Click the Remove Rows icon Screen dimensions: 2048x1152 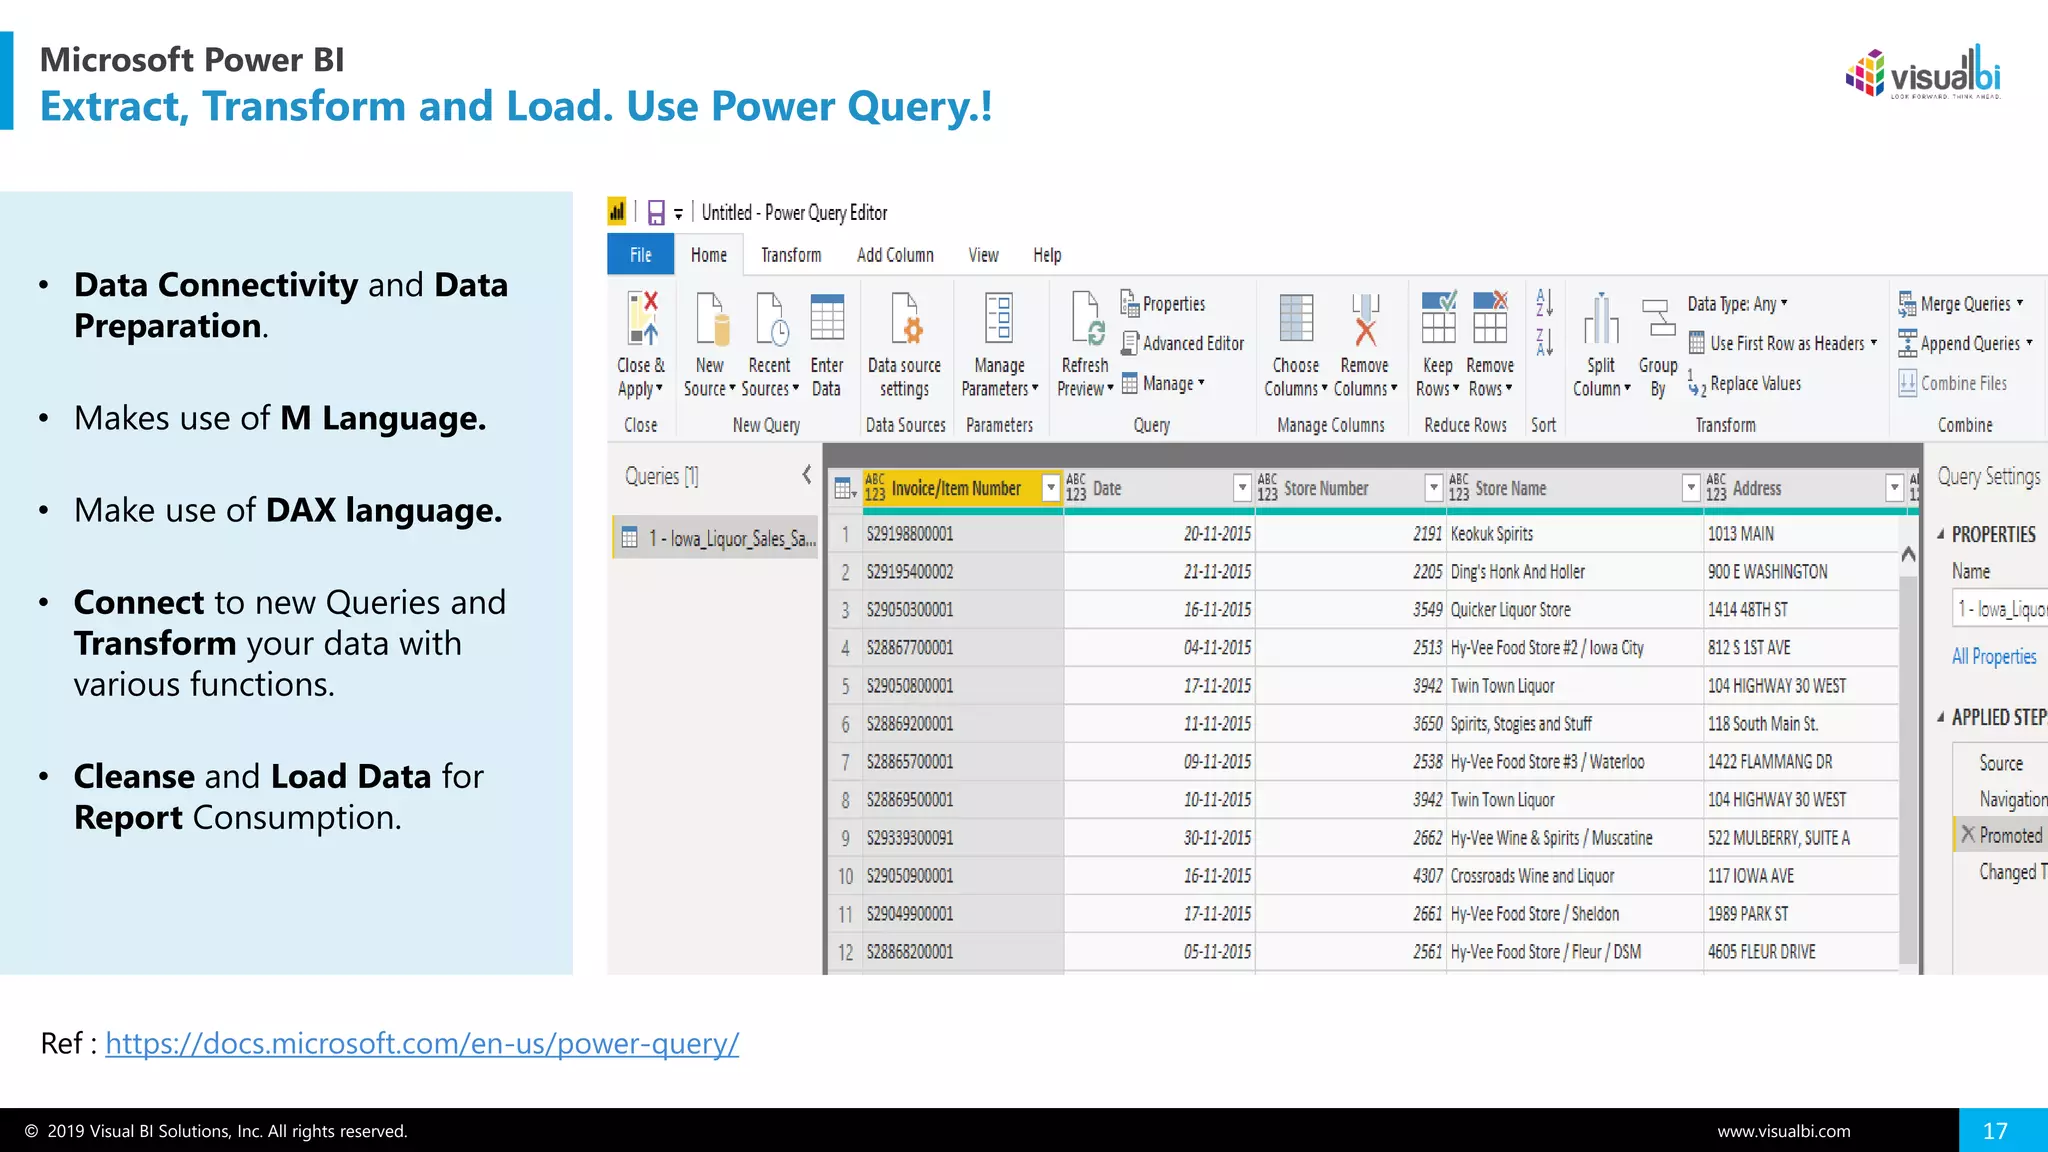[x=1490, y=317]
